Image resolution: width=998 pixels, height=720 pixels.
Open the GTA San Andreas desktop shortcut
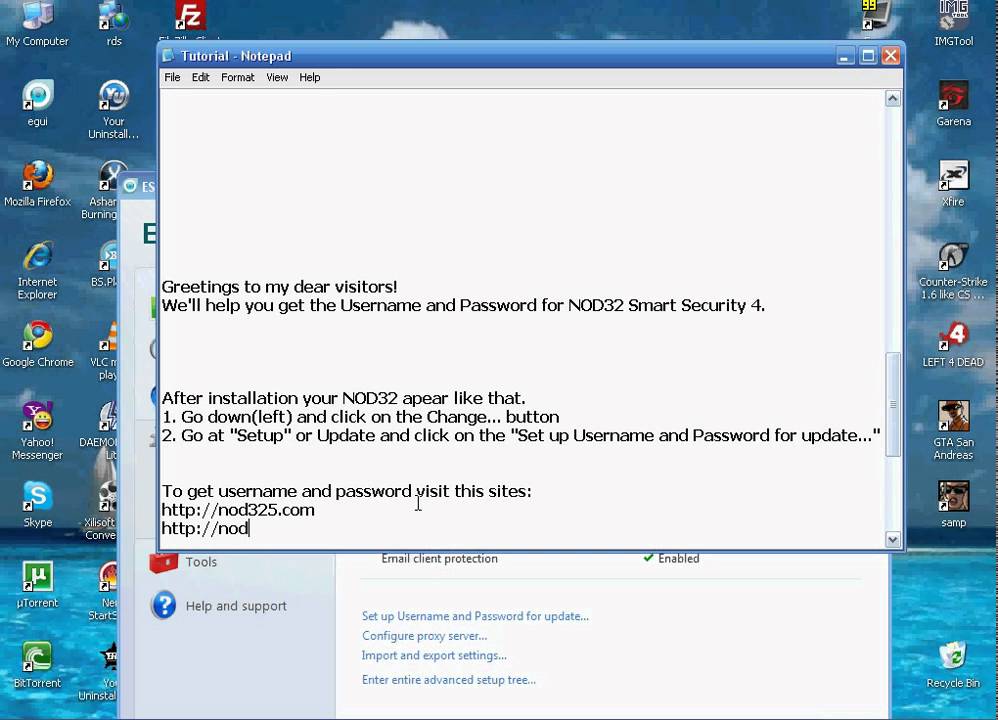point(953,430)
